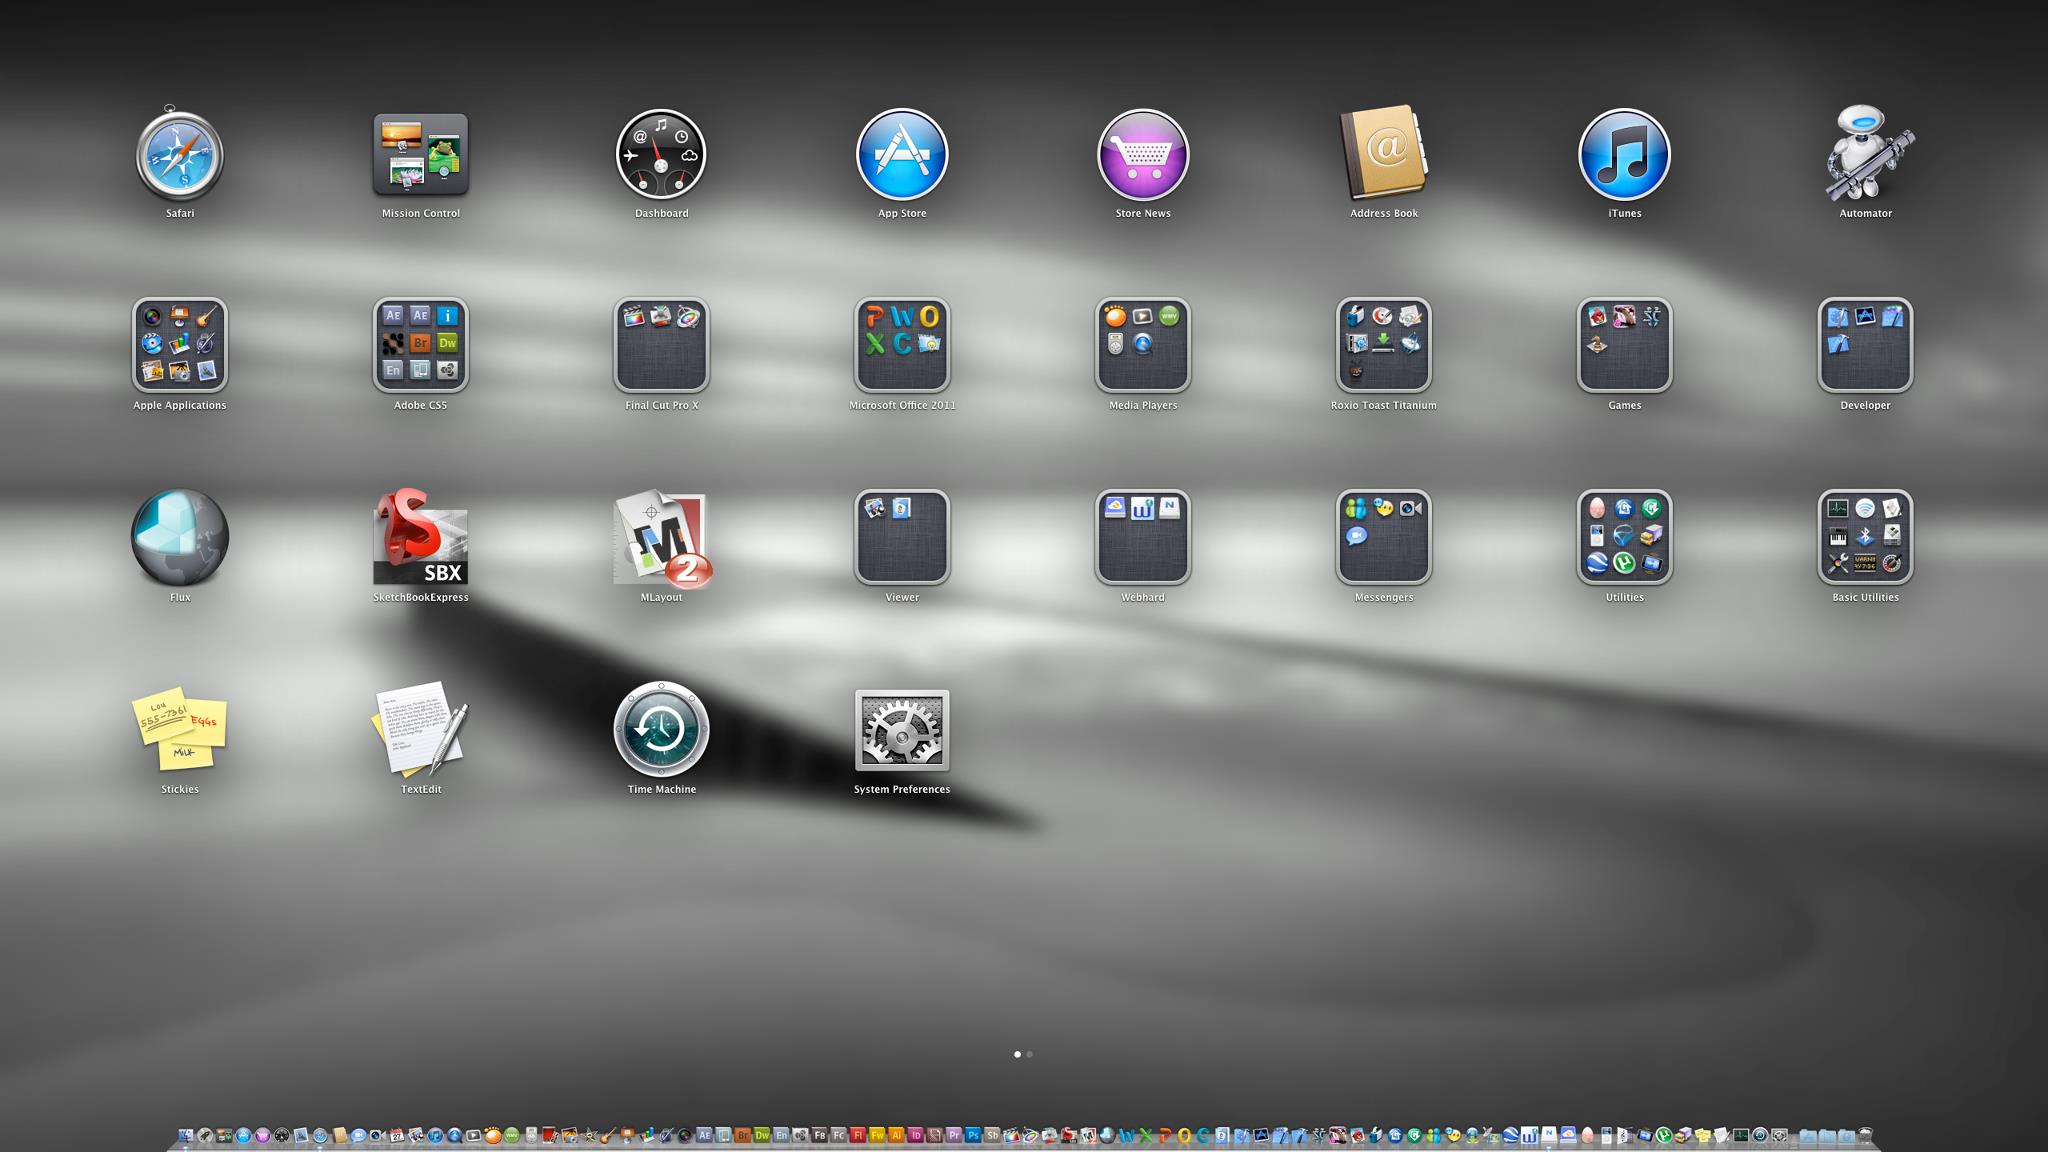2048x1152 pixels.
Task: Launch Safari from Launchpad
Action: (x=180, y=156)
